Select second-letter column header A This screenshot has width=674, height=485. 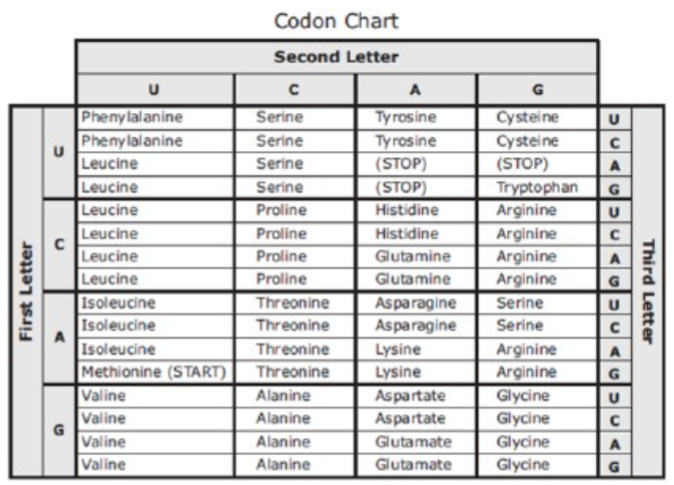pos(416,89)
